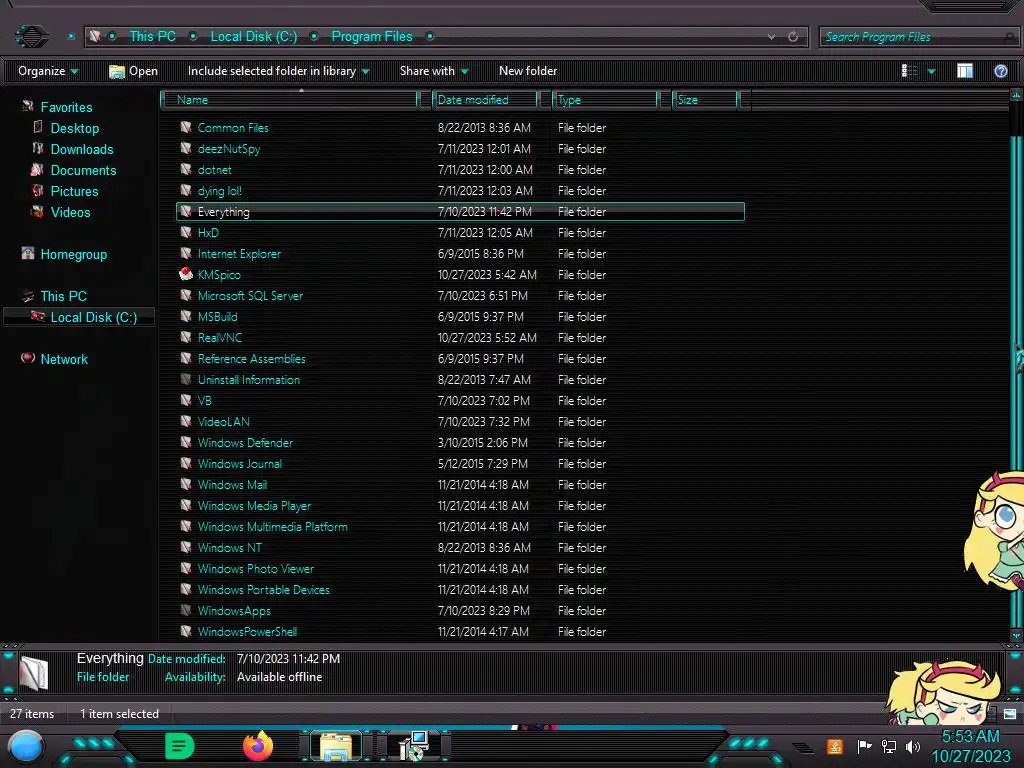Click the VideoLAN folder icon
Viewport: 1024px width, 768px height.
coord(185,421)
